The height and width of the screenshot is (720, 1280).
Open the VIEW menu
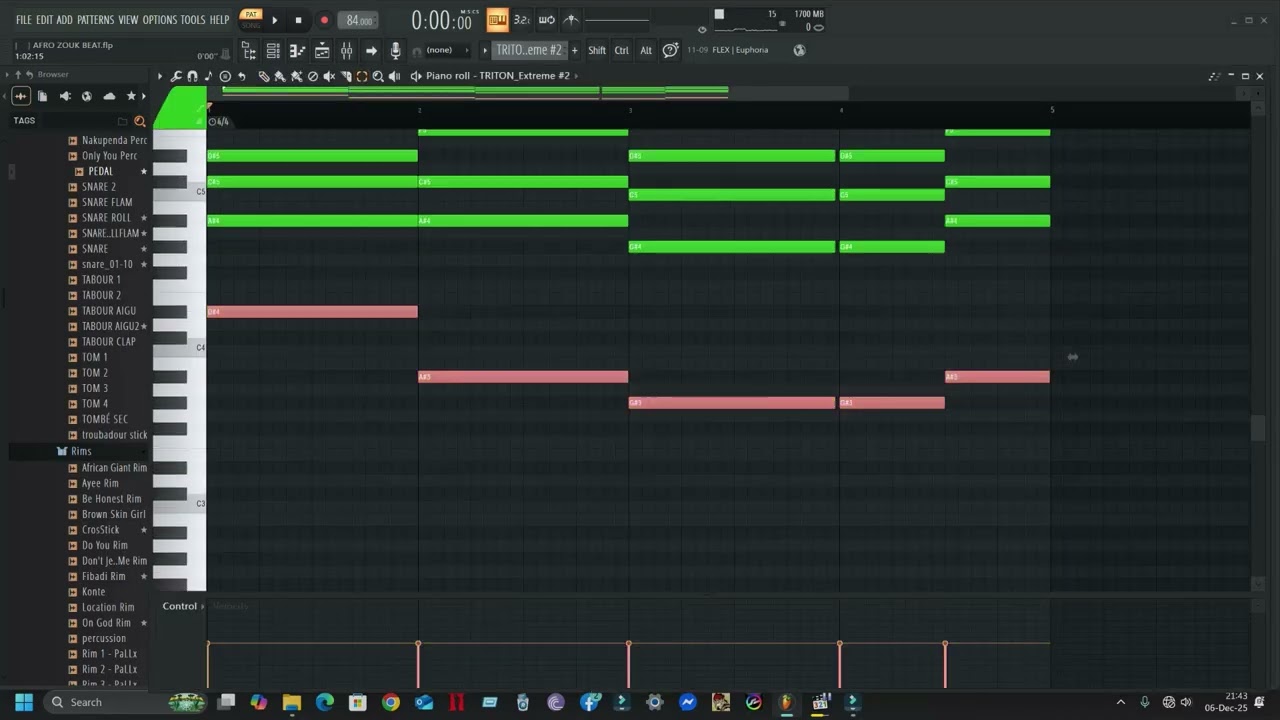[128, 20]
